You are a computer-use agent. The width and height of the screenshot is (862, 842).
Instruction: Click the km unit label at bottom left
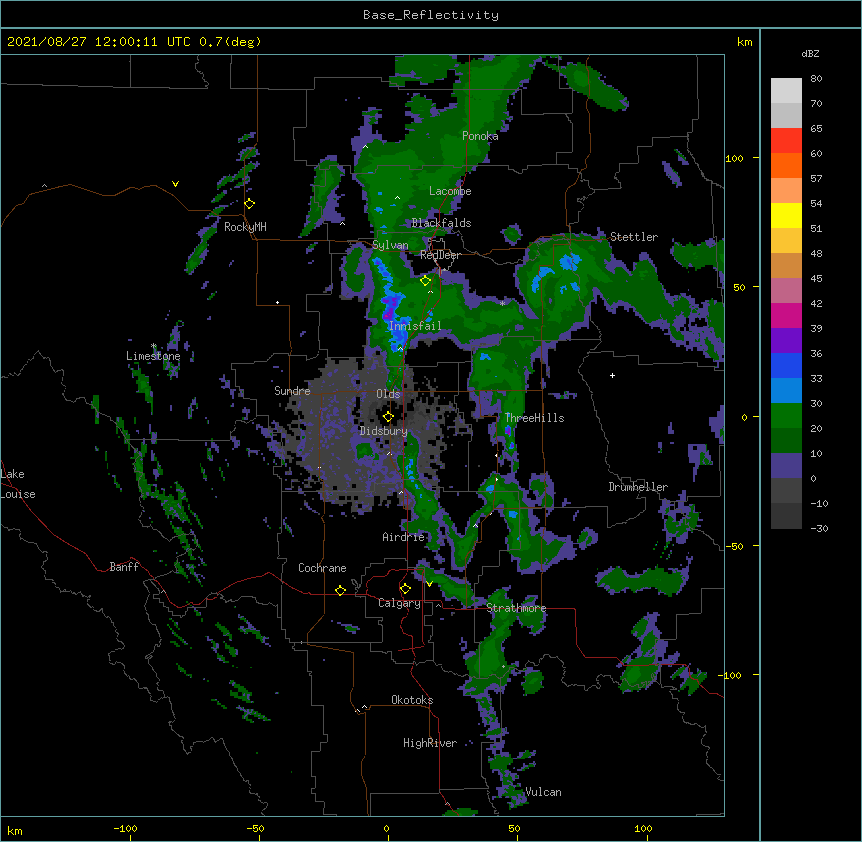pyautogui.click(x=14, y=830)
